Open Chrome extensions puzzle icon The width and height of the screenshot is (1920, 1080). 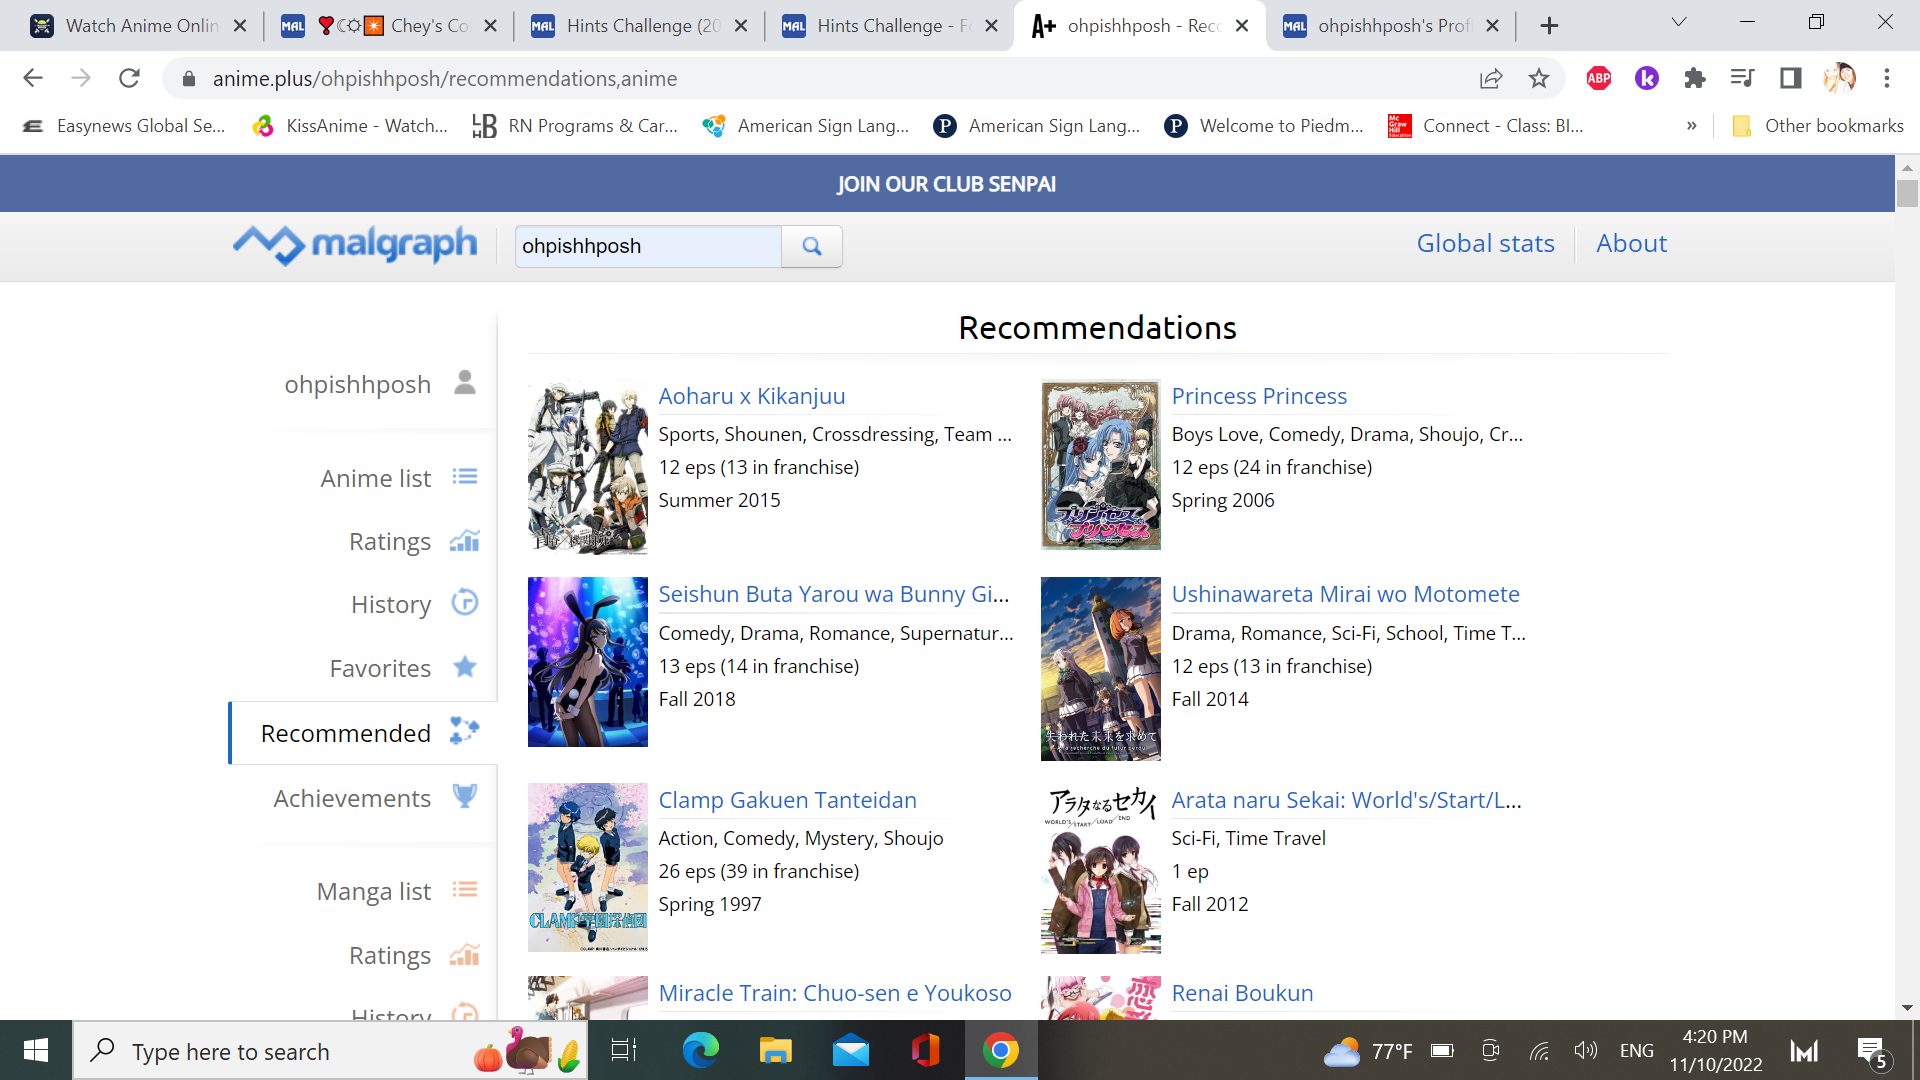(1694, 78)
